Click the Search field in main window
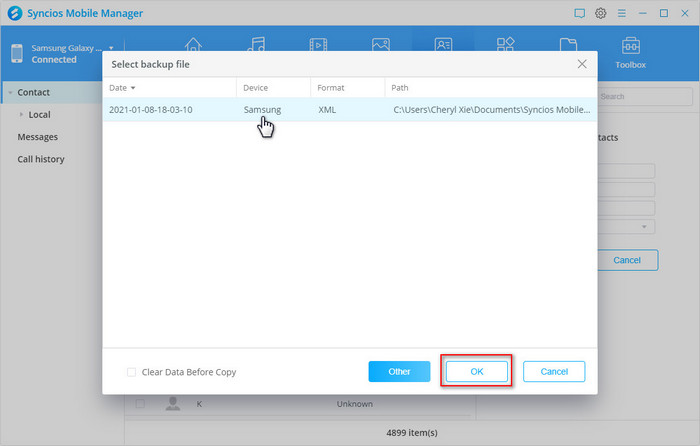This screenshot has height=446, width=700. (645, 96)
